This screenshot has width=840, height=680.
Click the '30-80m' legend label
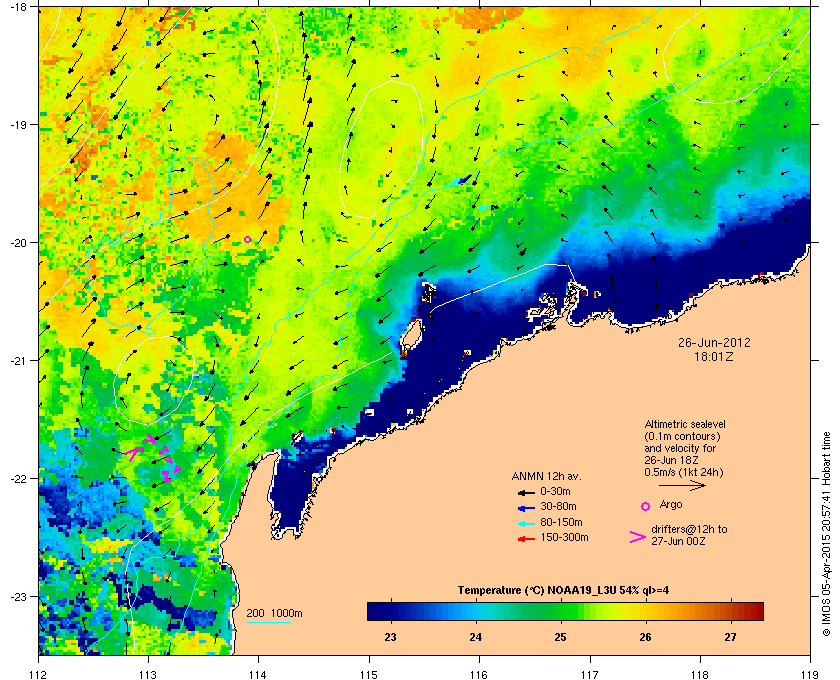pos(558,506)
